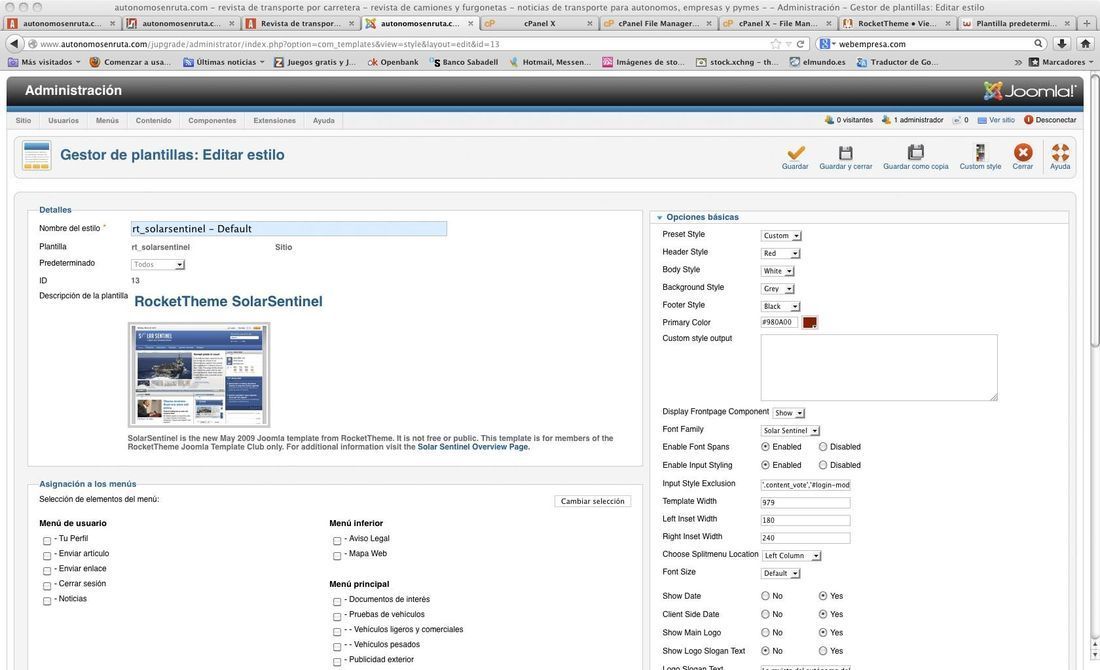Click the Desconectar logout icon
The height and width of the screenshot is (670, 1100).
click(1028, 120)
